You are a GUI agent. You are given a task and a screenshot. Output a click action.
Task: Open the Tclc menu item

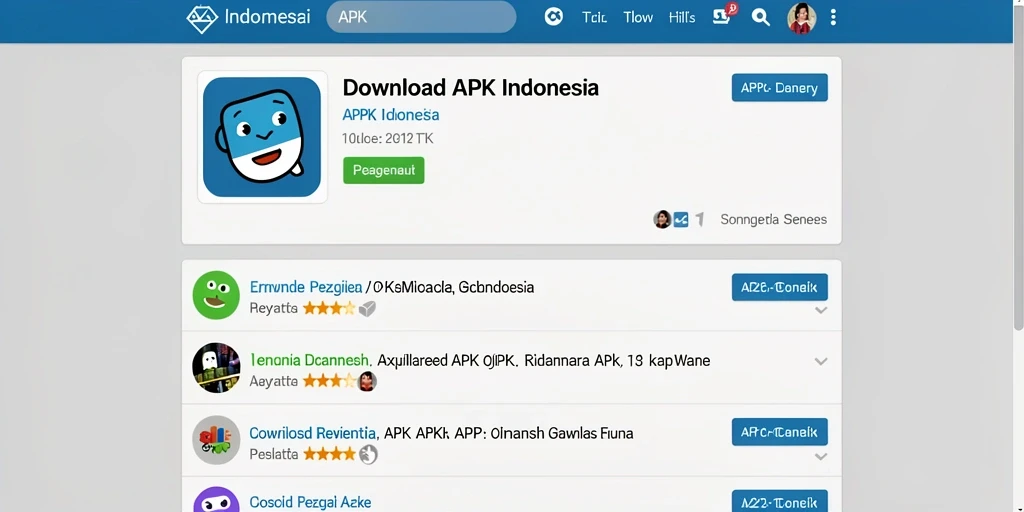(594, 18)
